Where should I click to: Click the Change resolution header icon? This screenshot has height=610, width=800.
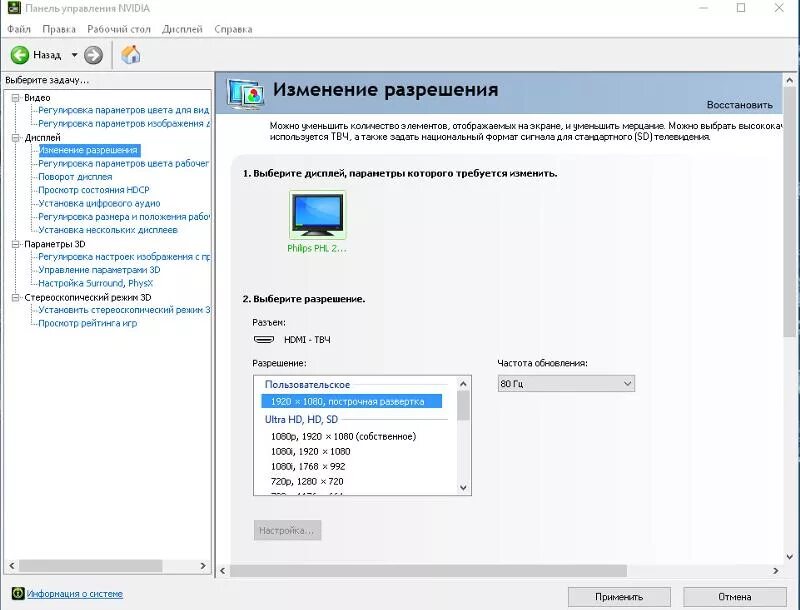pyautogui.click(x=245, y=94)
